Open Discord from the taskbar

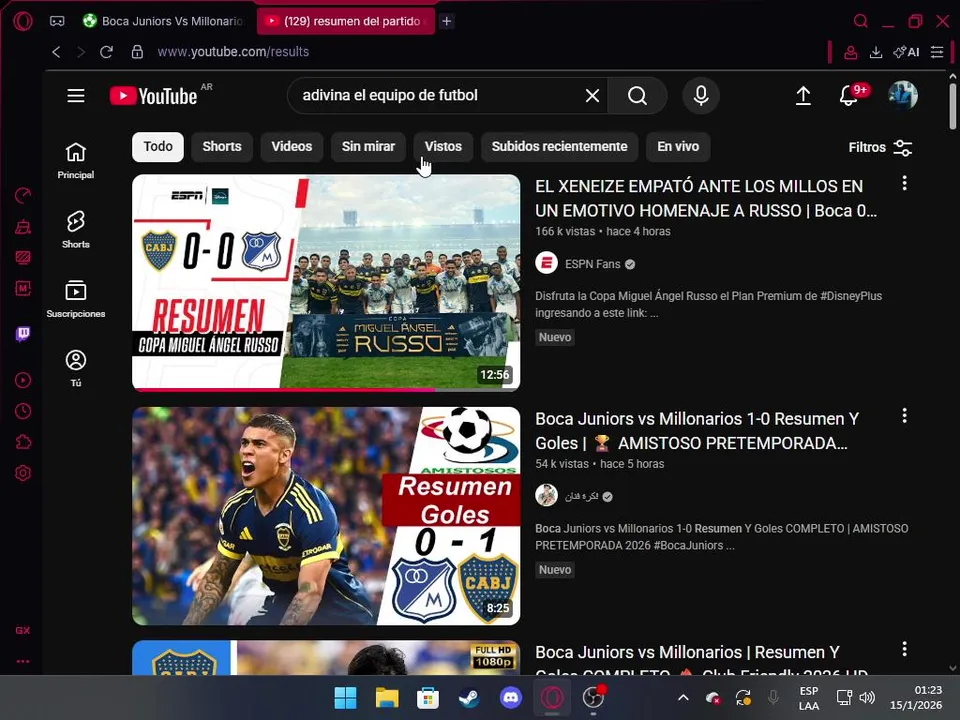click(x=511, y=697)
